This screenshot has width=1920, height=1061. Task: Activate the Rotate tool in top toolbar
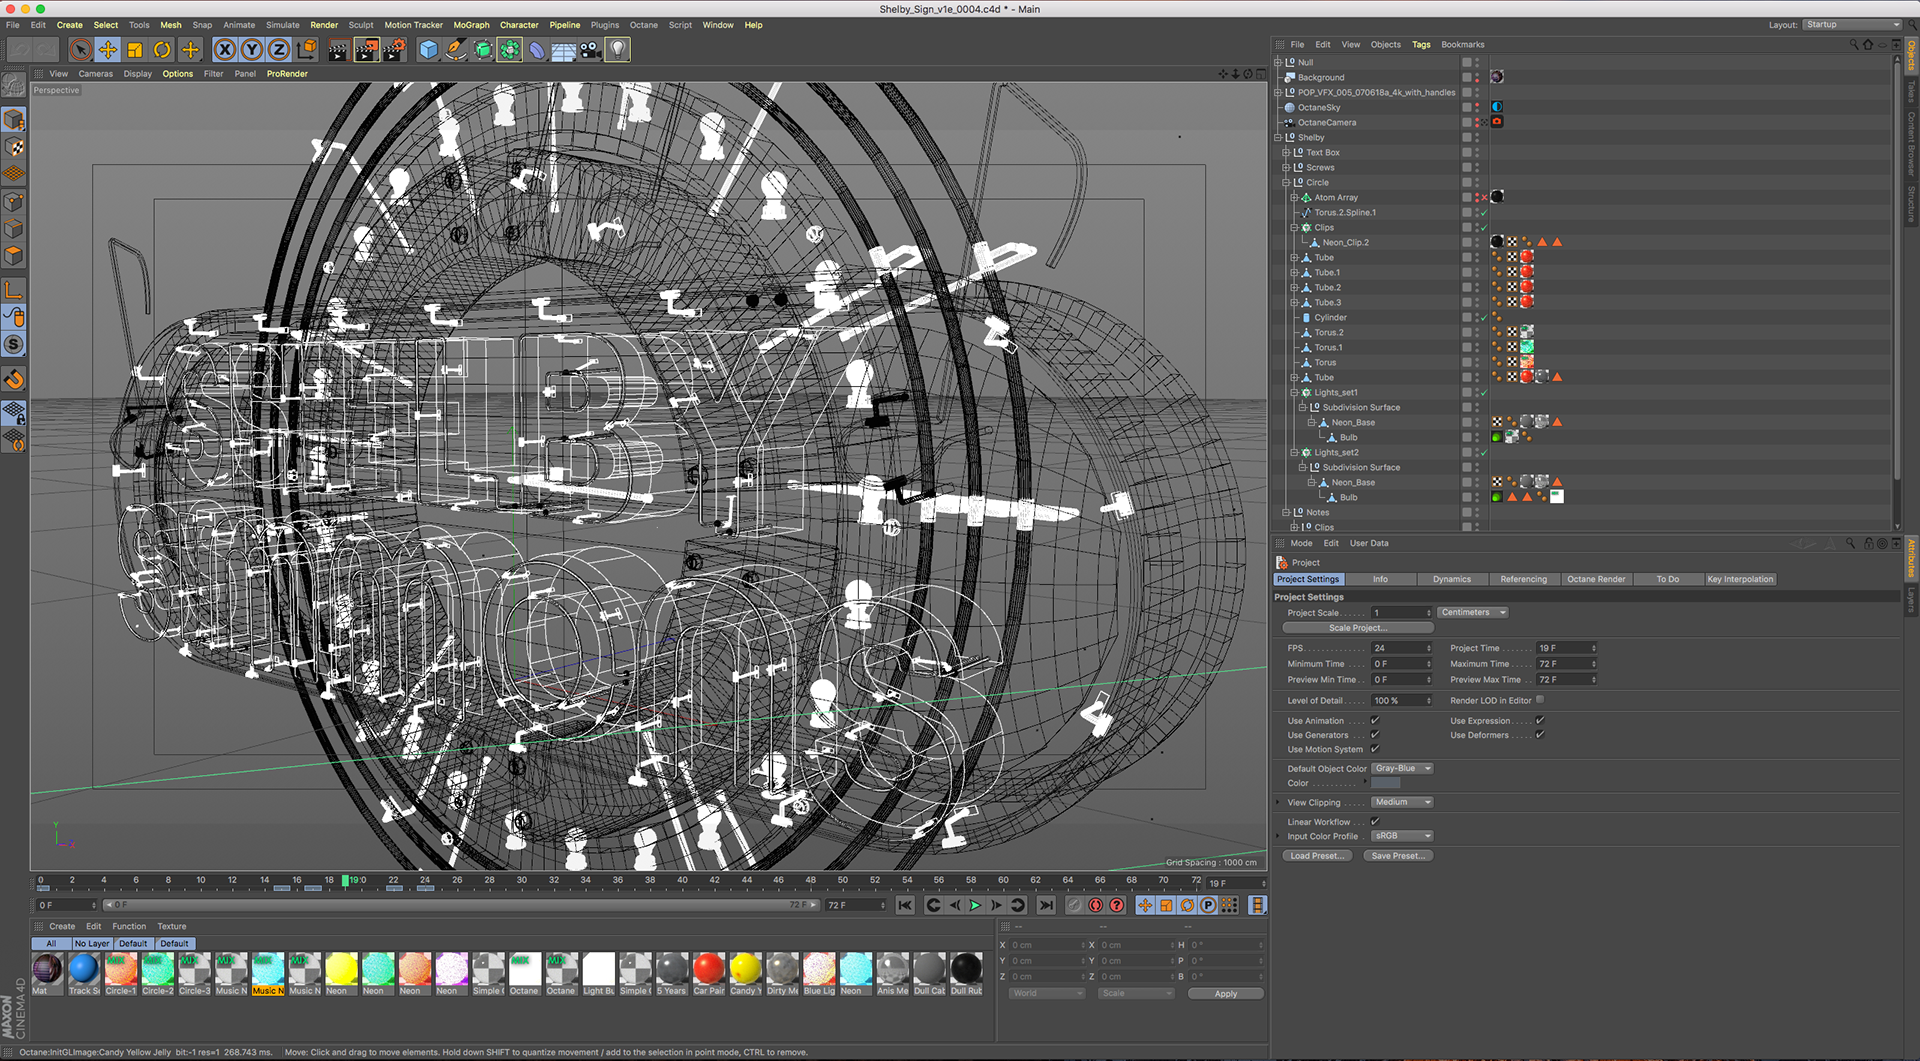pyautogui.click(x=162, y=49)
